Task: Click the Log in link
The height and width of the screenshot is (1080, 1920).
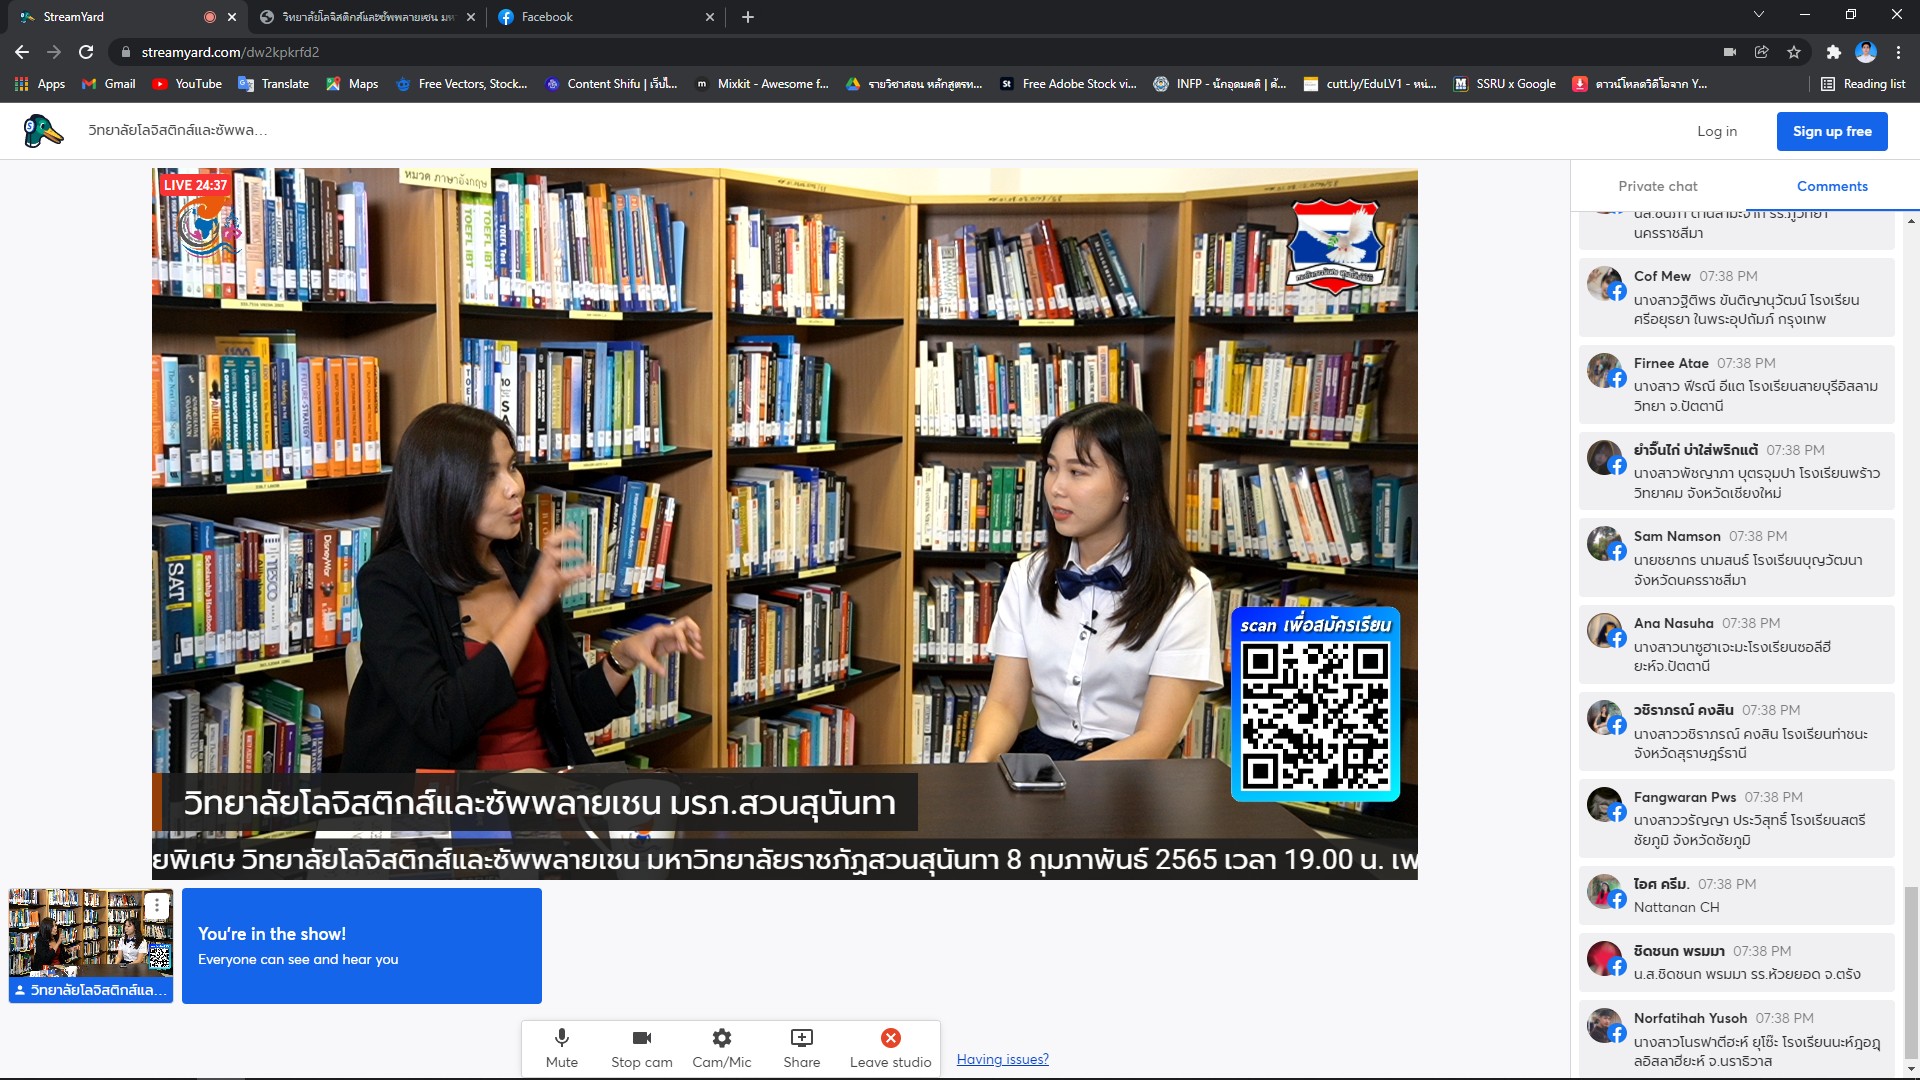Action: [x=1716, y=131]
